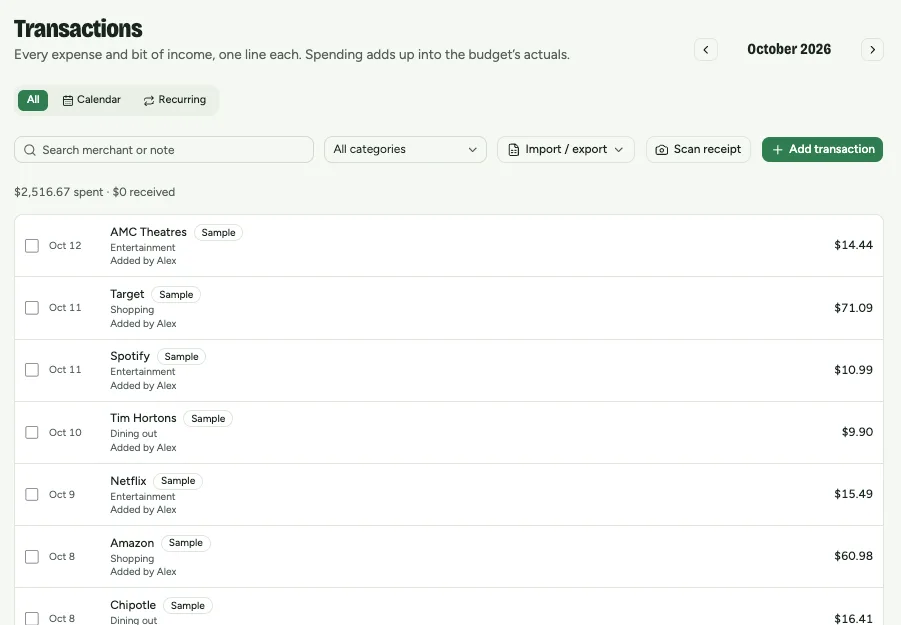
Task: Click the Sample badge next to AMC Theatres
Action: tap(218, 233)
